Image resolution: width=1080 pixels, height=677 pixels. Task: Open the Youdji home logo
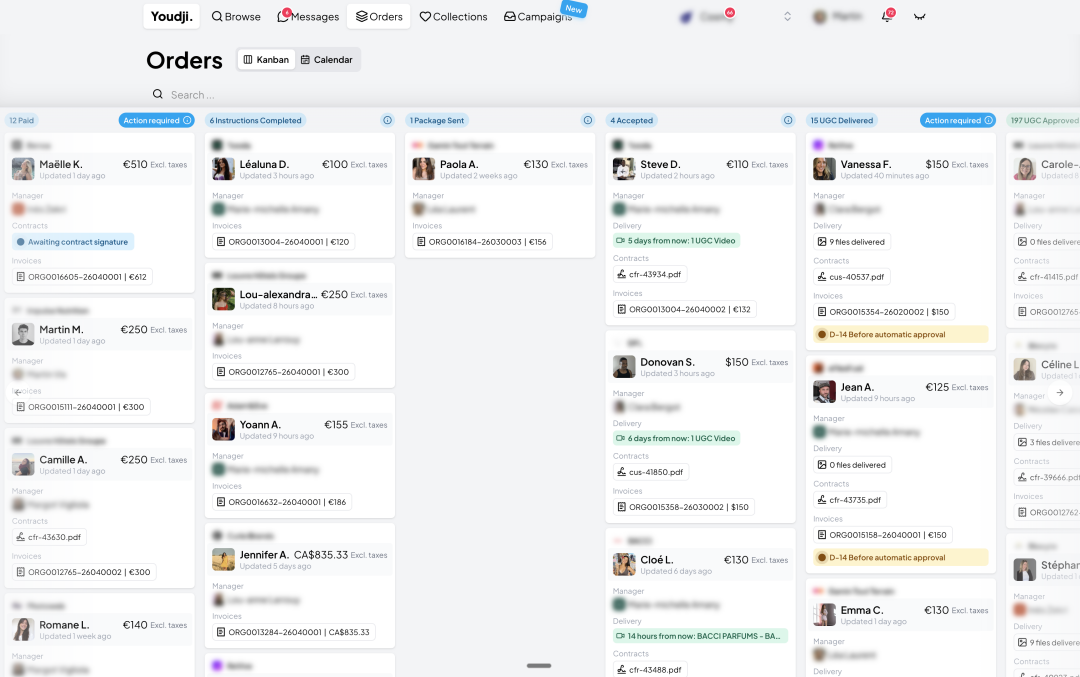172,16
